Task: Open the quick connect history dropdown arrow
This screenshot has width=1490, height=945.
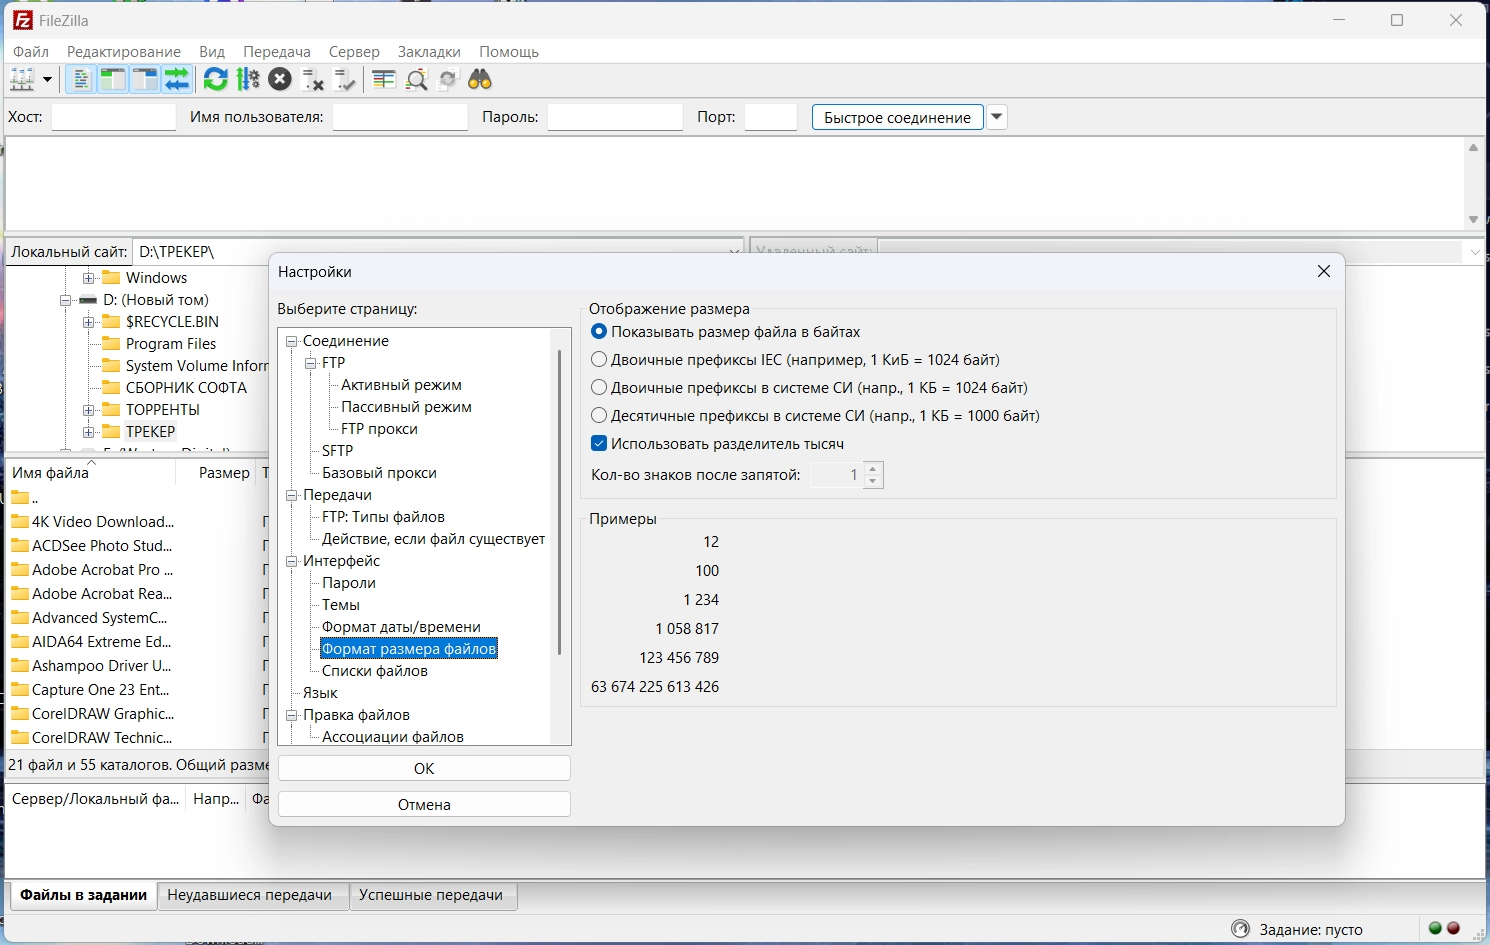Action: (x=996, y=118)
